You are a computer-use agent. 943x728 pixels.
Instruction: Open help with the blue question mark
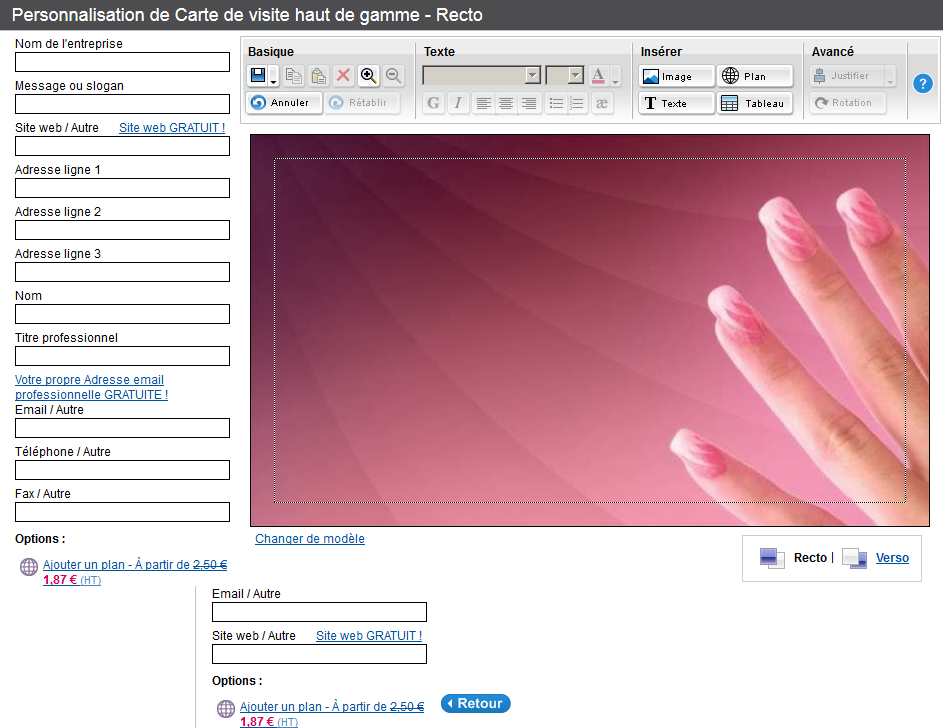tap(922, 84)
